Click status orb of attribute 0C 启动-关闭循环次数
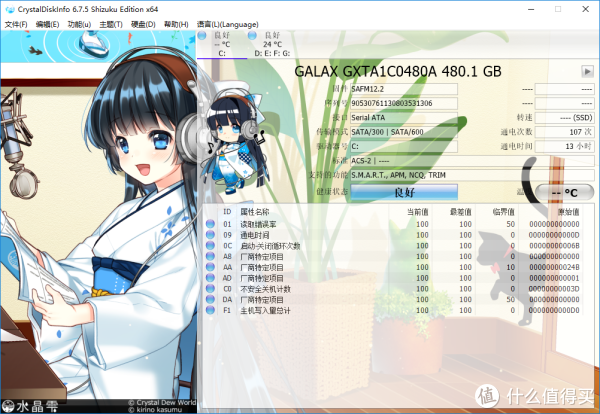600x414 pixels. (x=210, y=245)
